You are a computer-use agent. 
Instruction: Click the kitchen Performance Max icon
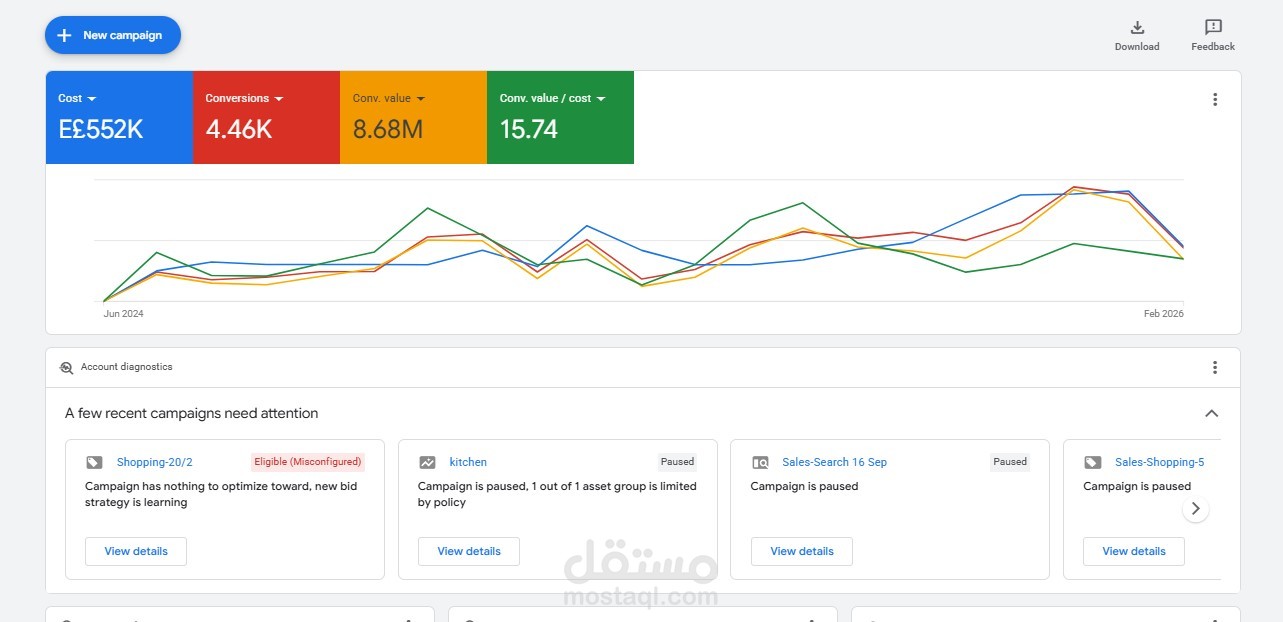point(427,462)
